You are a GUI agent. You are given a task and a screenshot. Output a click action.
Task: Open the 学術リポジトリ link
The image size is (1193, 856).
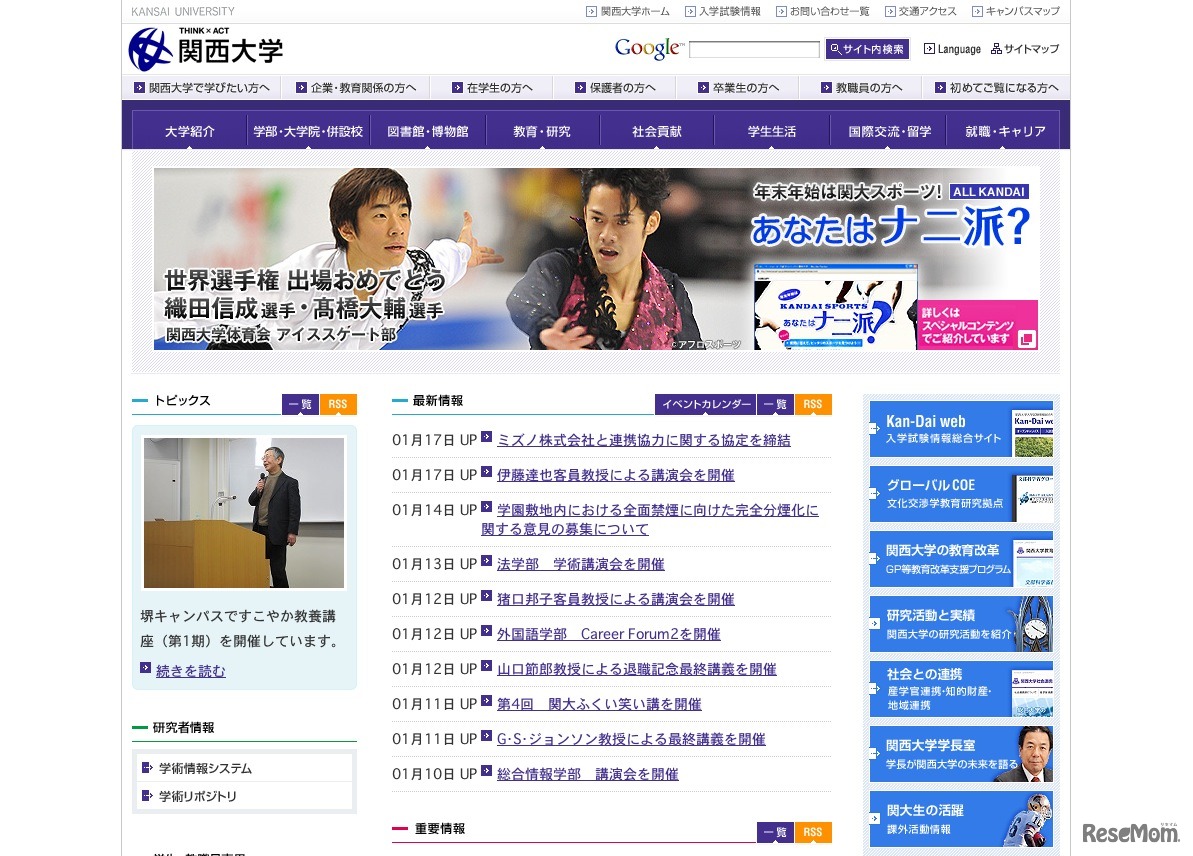[197, 796]
